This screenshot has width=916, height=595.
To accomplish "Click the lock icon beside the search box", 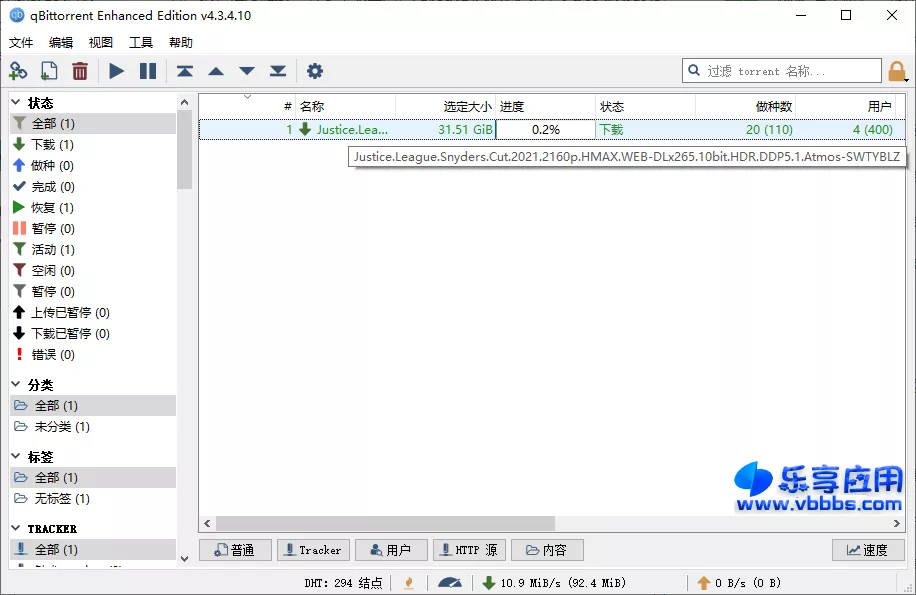I will [897, 71].
